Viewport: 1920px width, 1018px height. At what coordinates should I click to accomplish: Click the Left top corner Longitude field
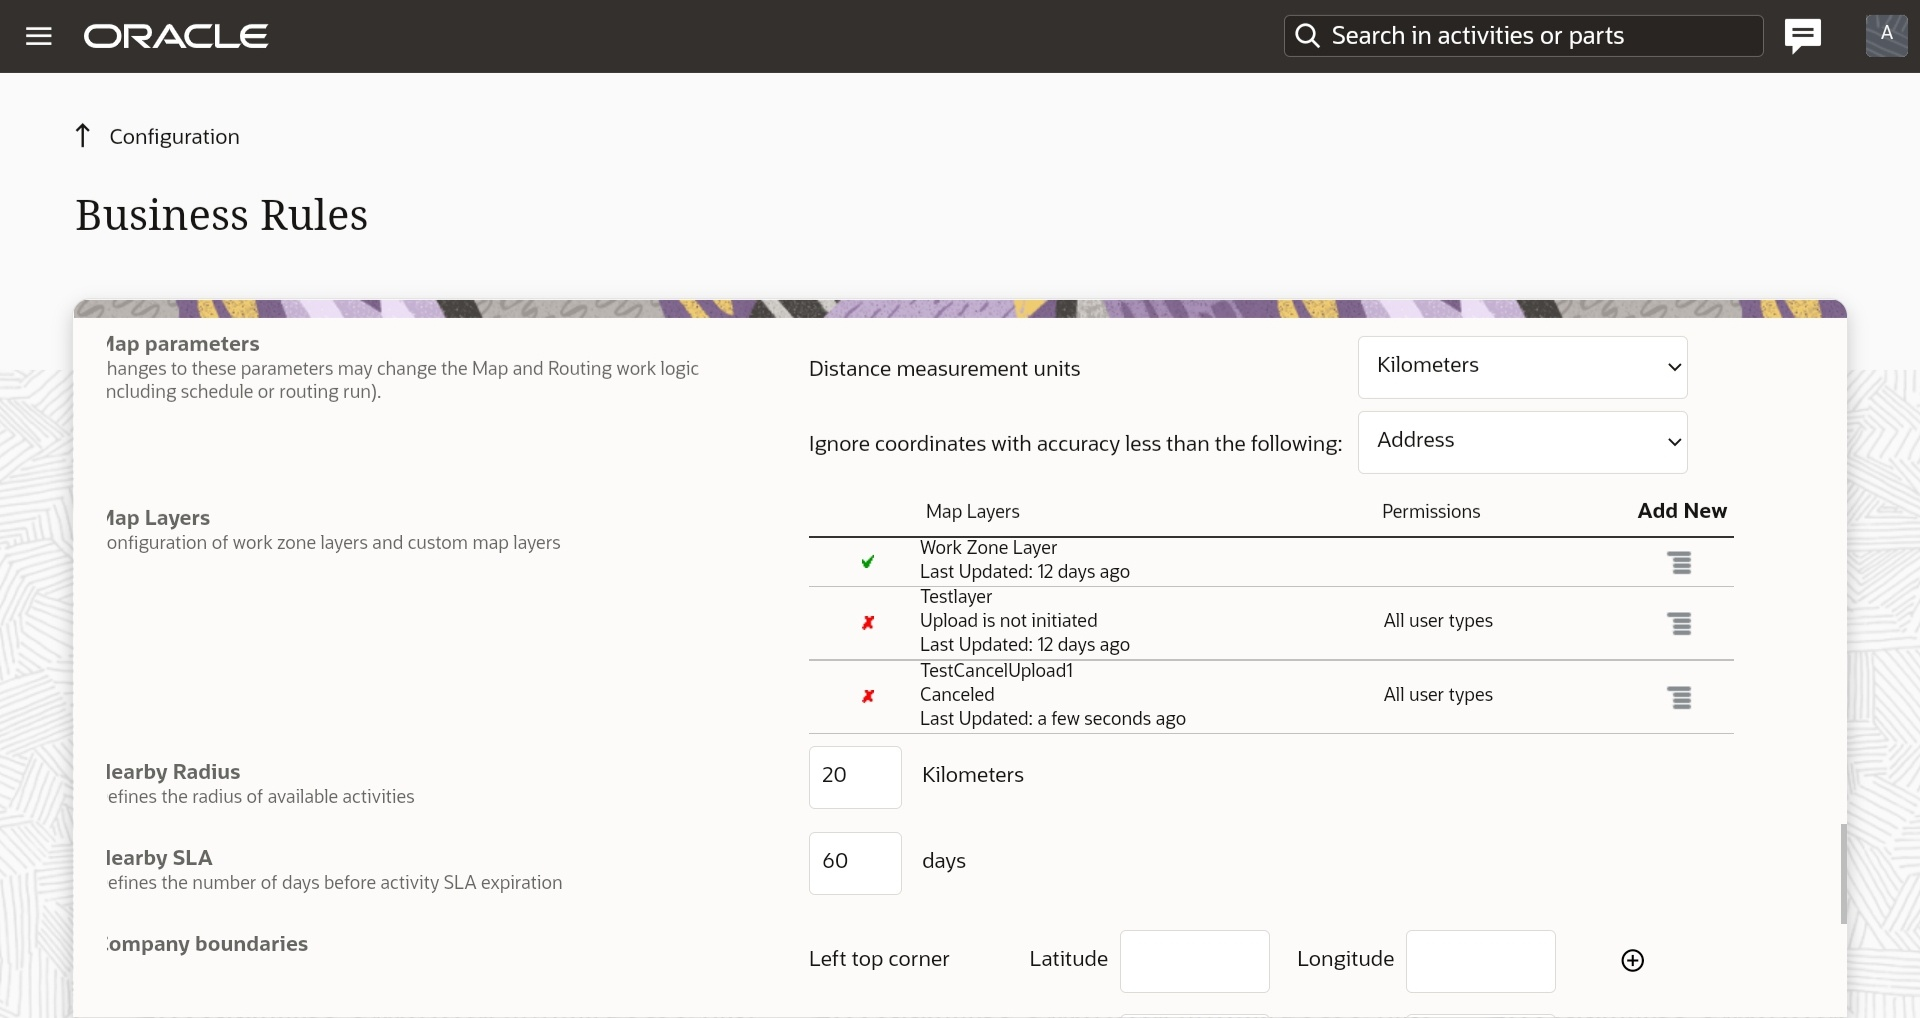click(x=1480, y=961)
